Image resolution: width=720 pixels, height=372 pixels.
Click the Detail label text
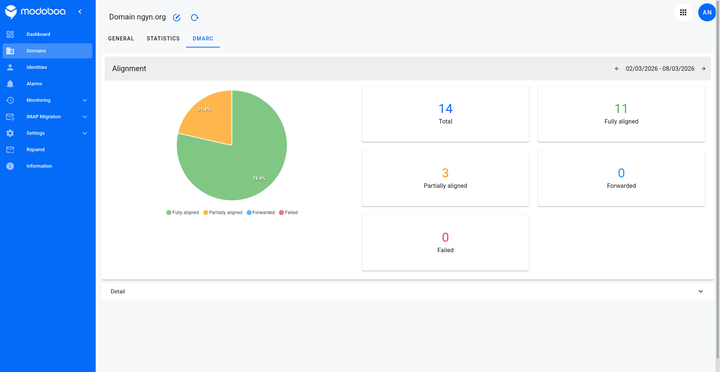pos(118,292)
